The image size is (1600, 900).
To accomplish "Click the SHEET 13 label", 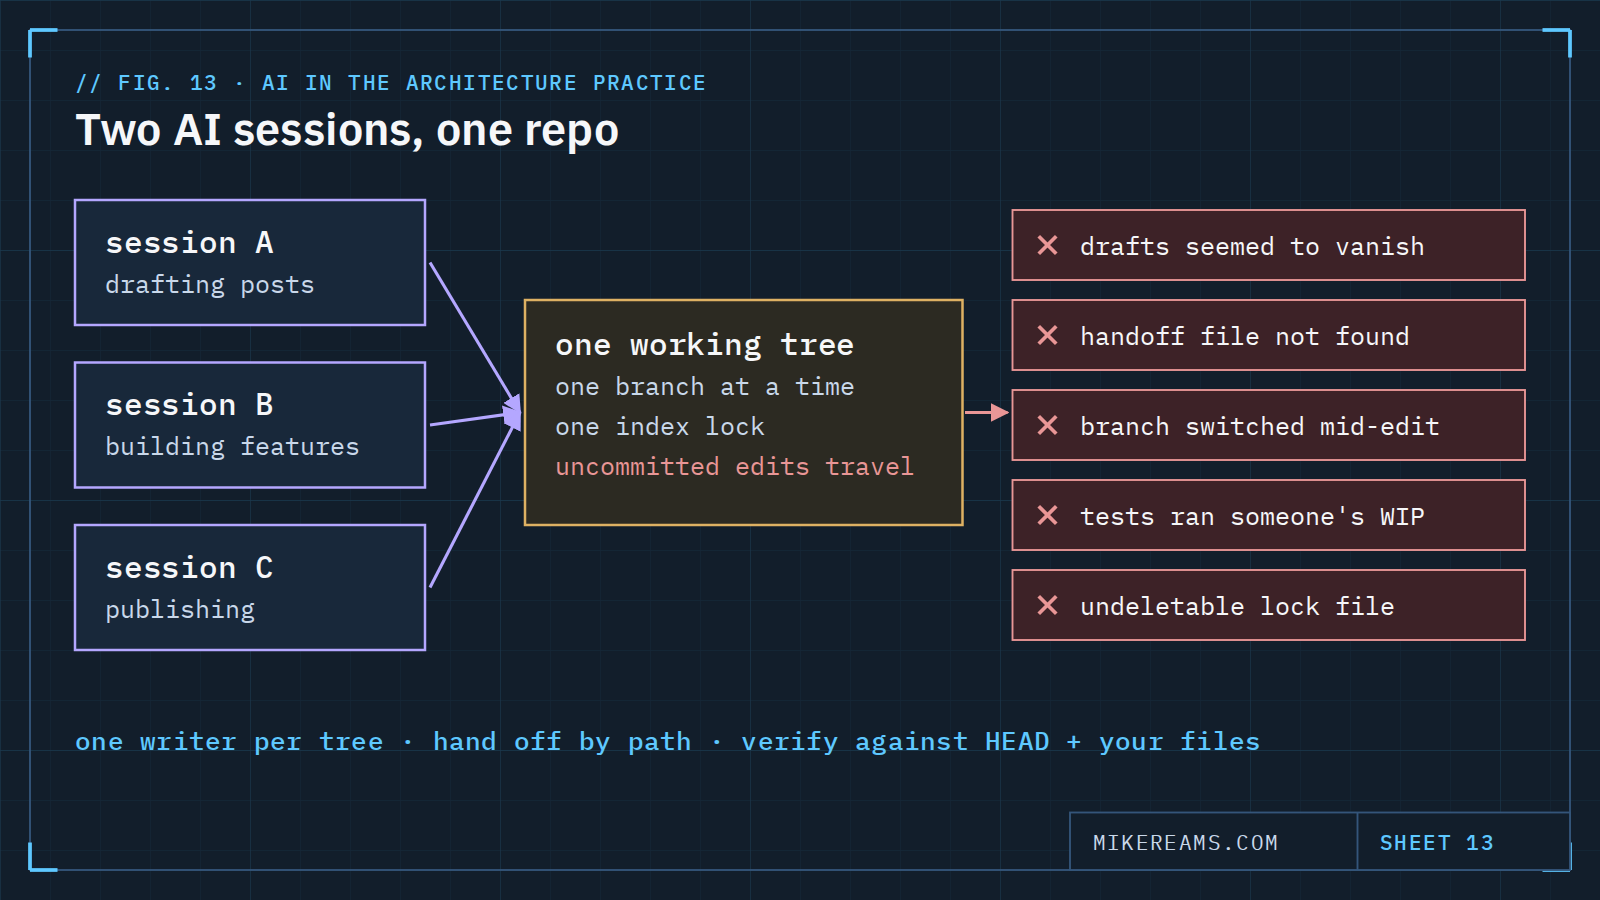I will tap(1437, 843).
